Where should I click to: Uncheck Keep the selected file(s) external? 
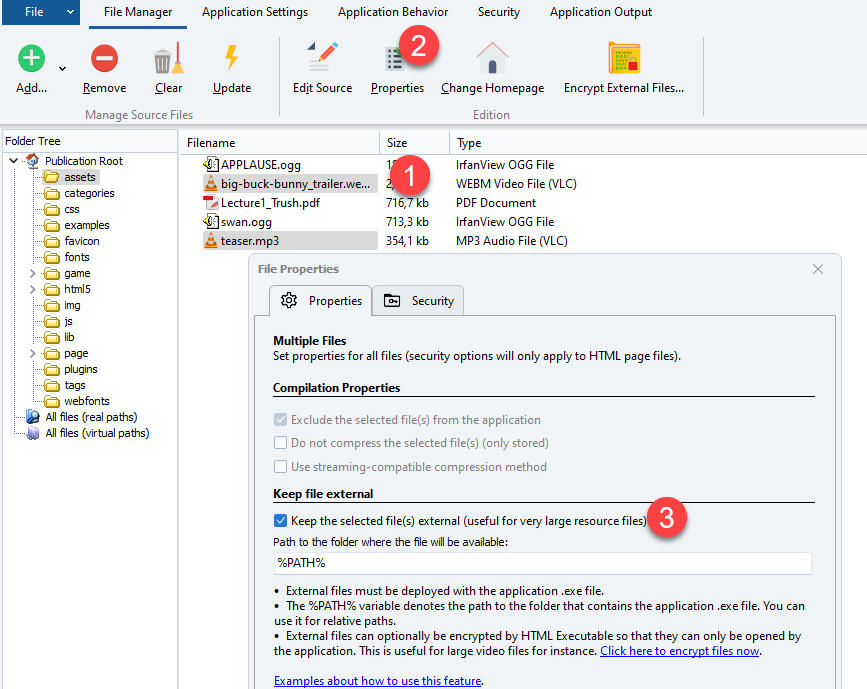coord(280,520)
